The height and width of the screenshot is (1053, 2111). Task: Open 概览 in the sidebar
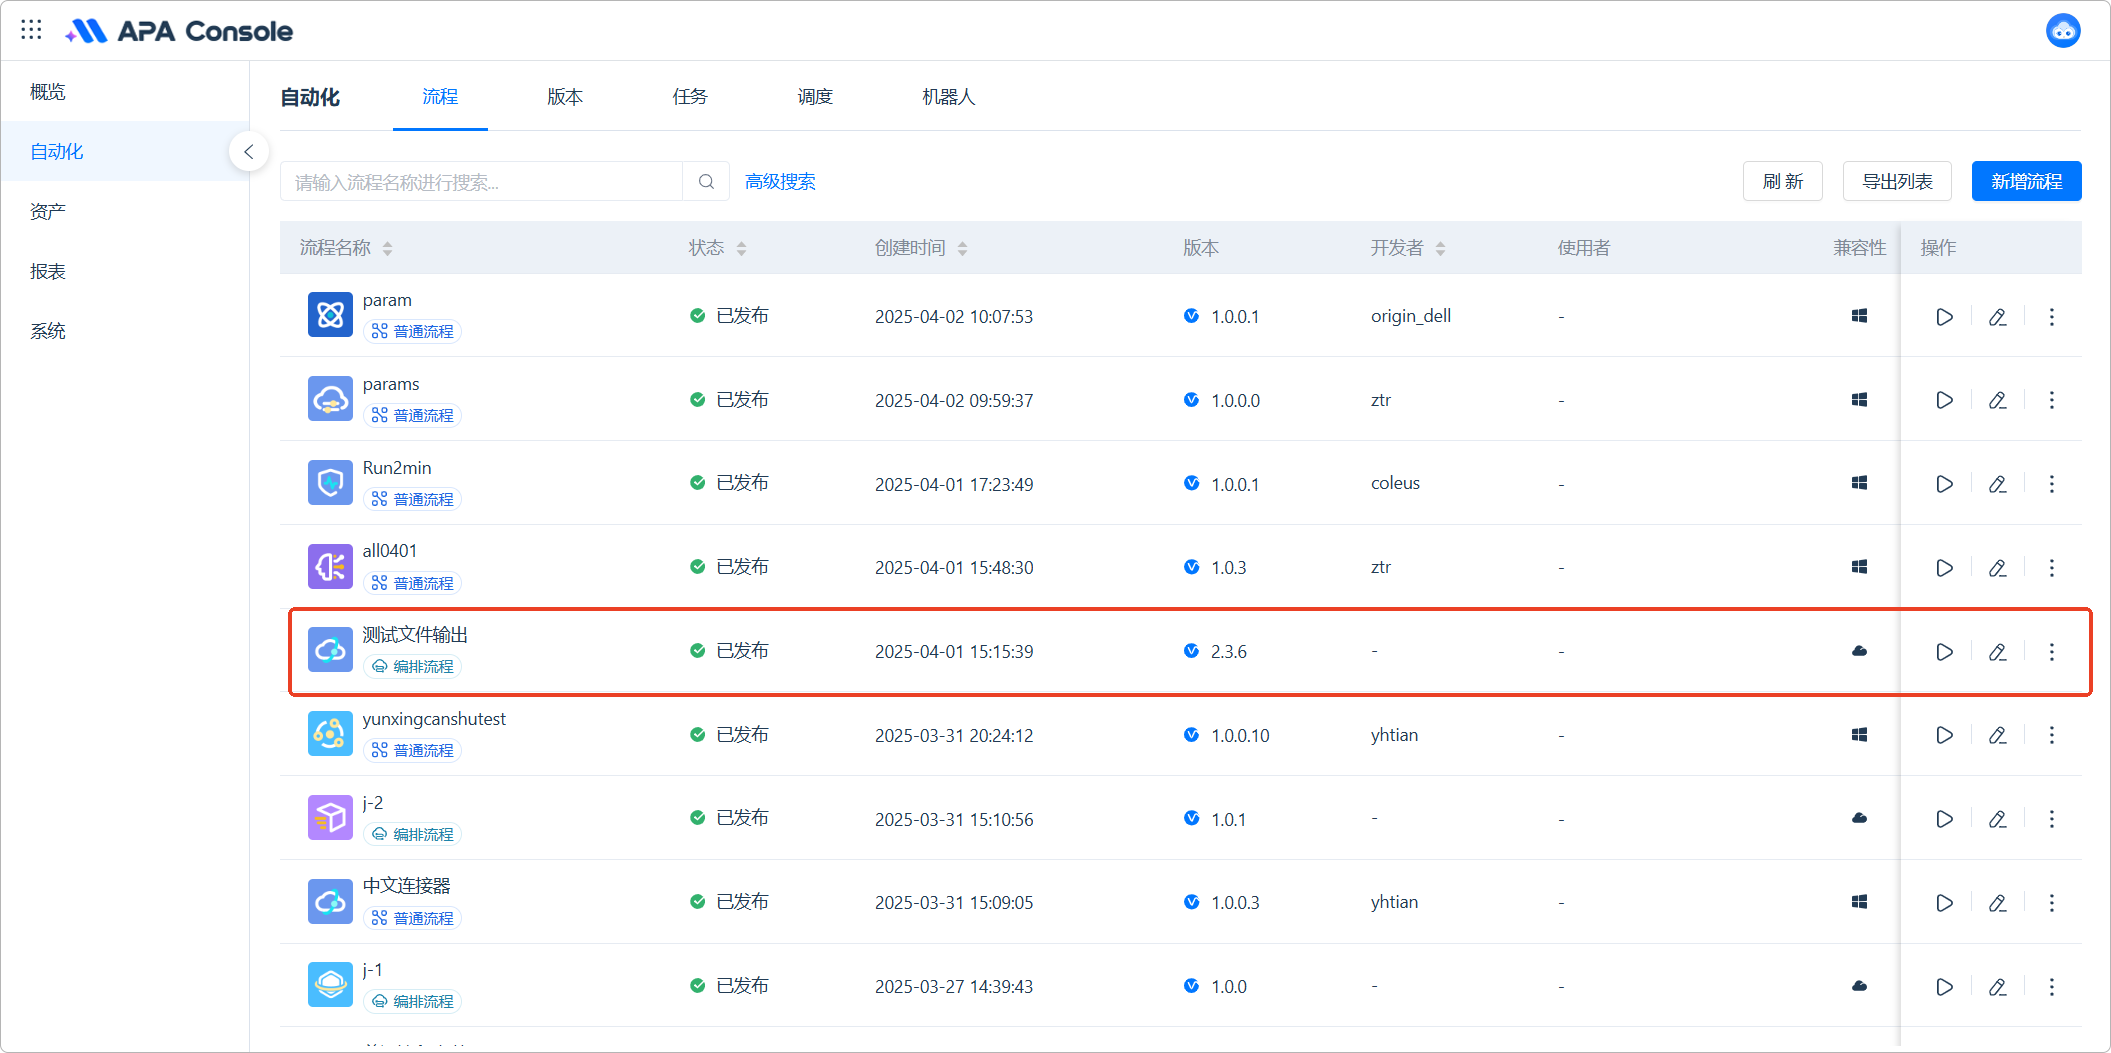click(125, 92)
